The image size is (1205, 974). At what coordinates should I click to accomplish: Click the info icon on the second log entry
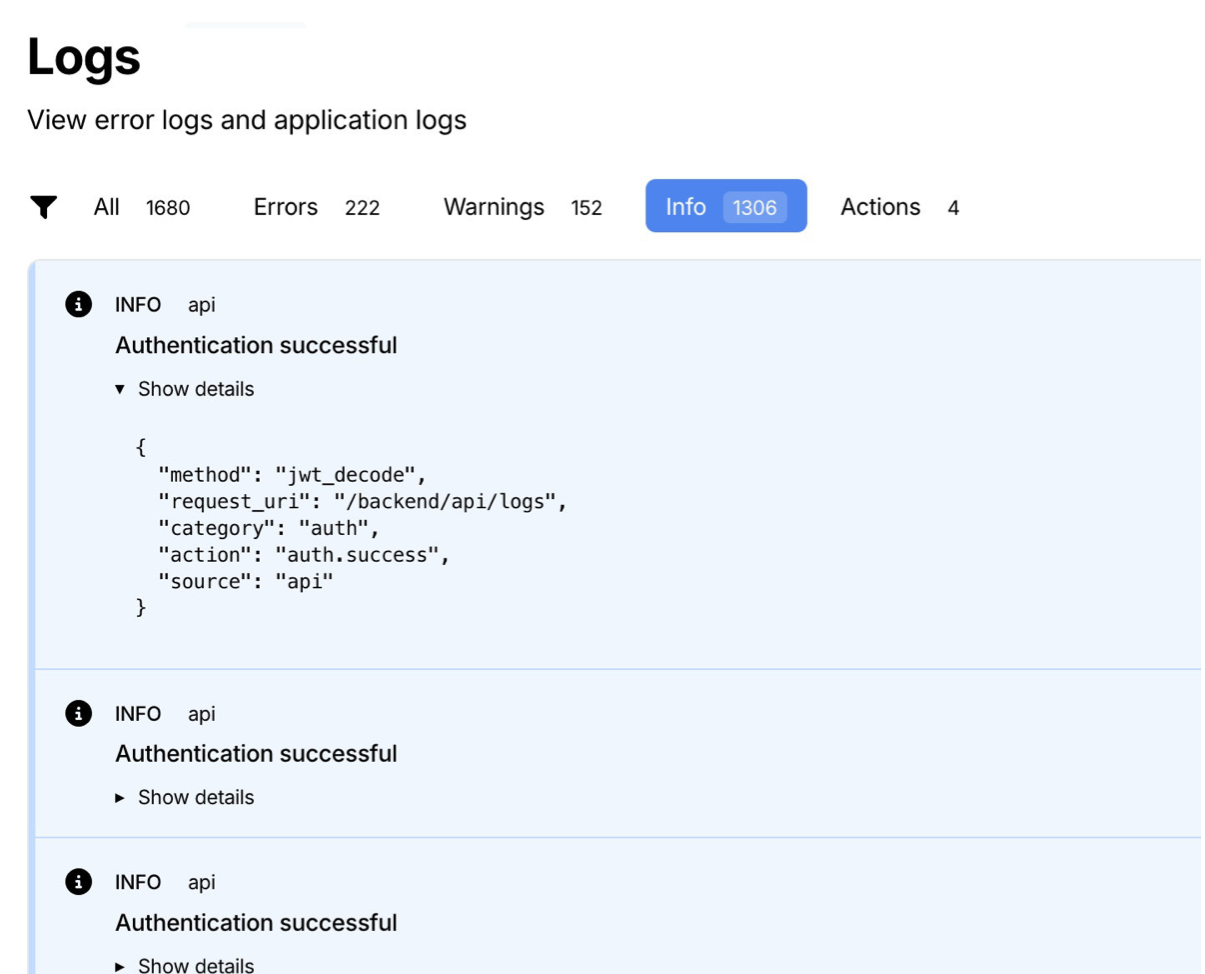[x=78, y=714]
